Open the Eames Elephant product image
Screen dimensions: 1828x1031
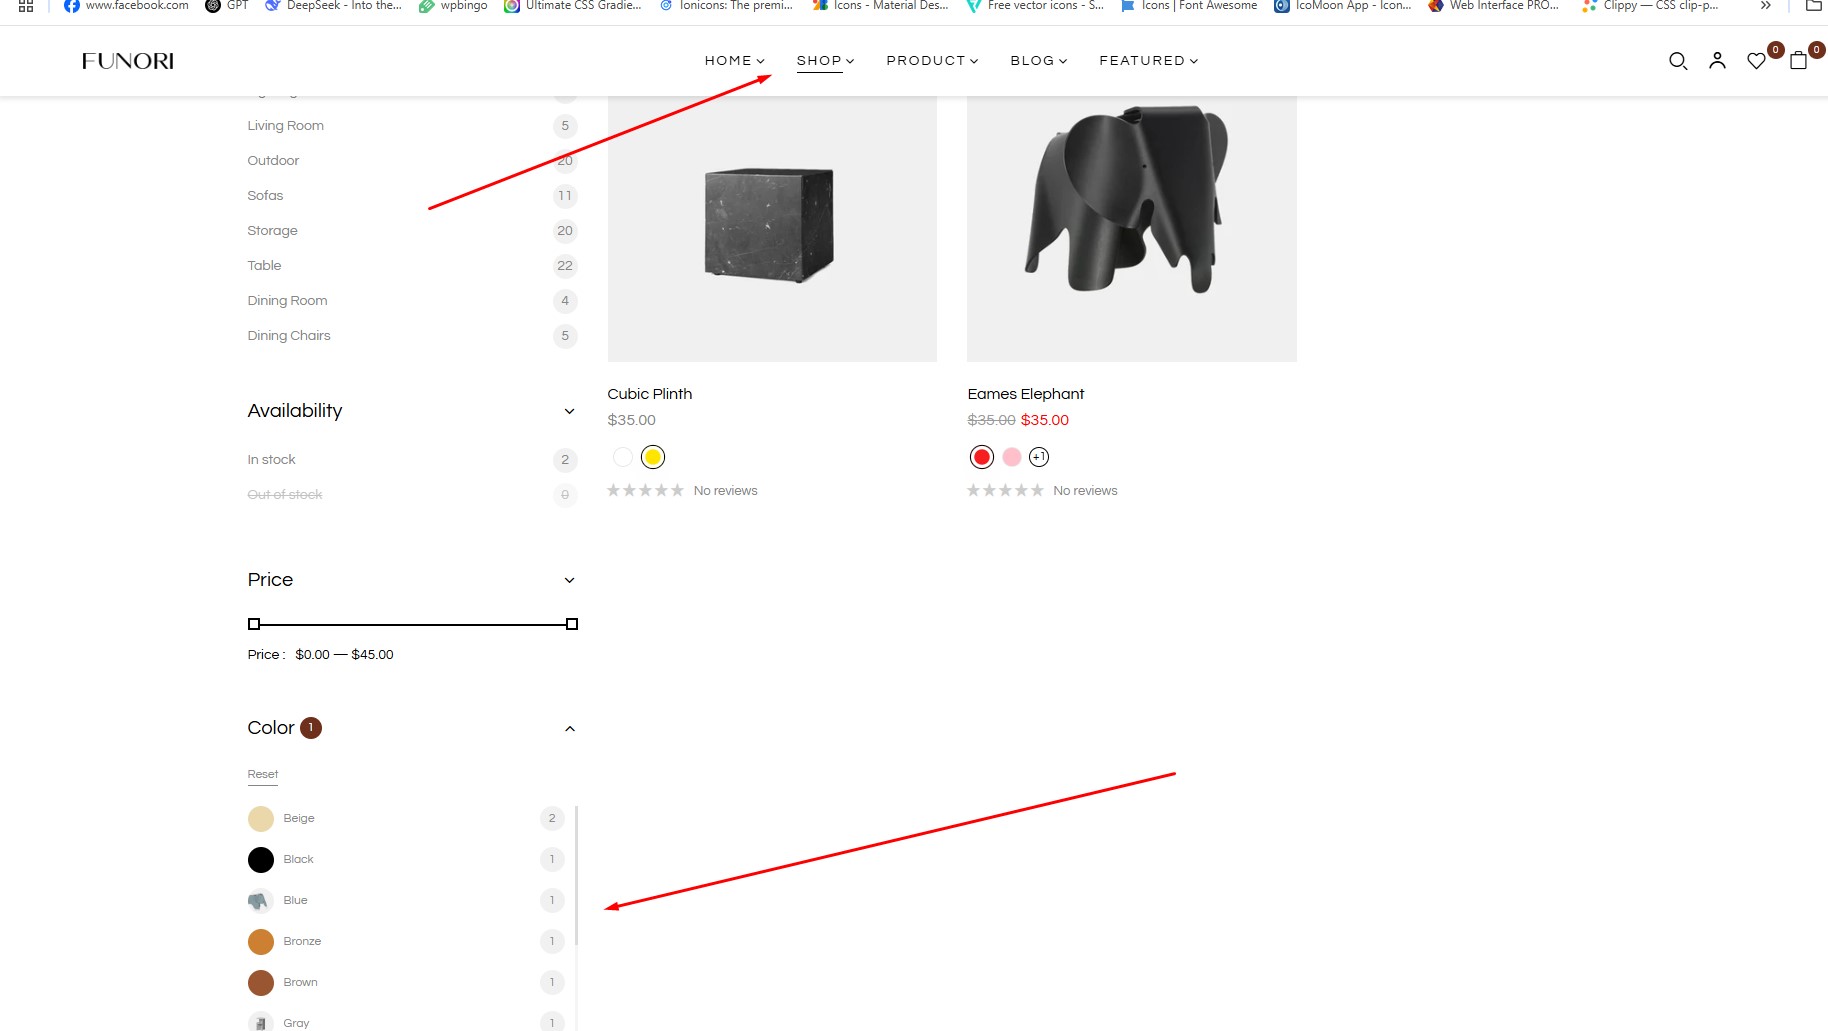1132,229
